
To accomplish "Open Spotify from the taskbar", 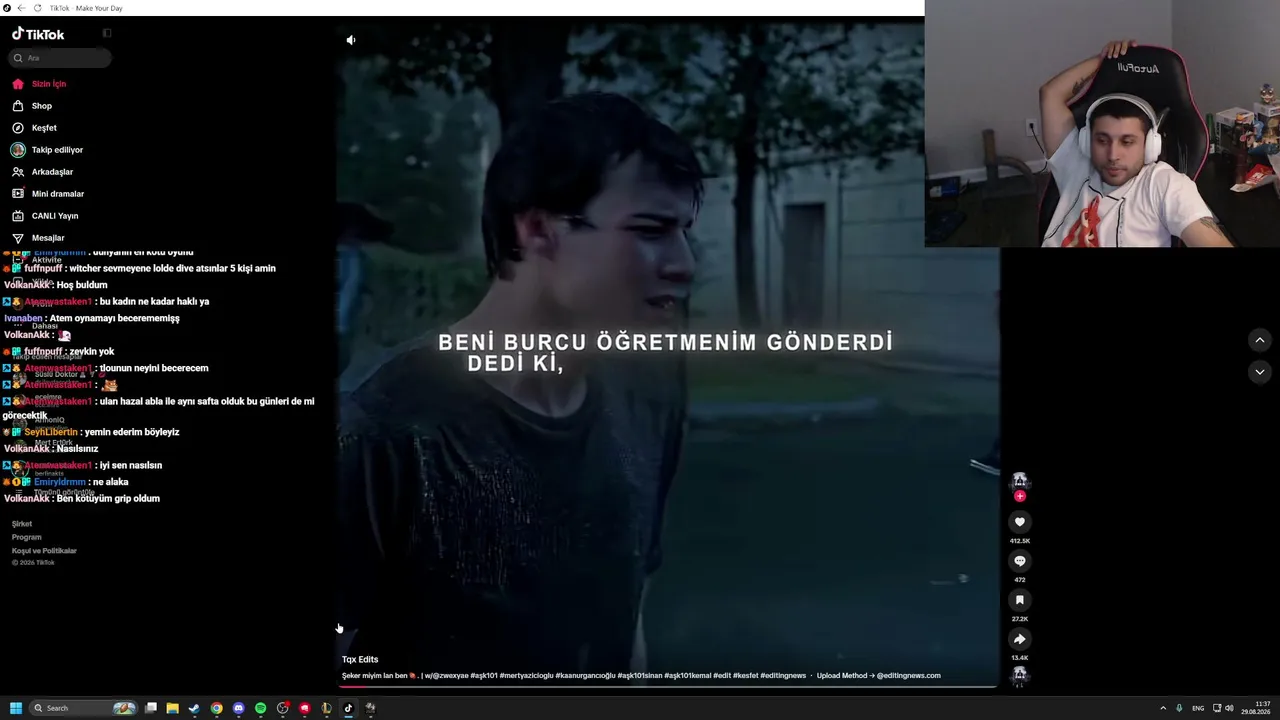I will (260, 708).
